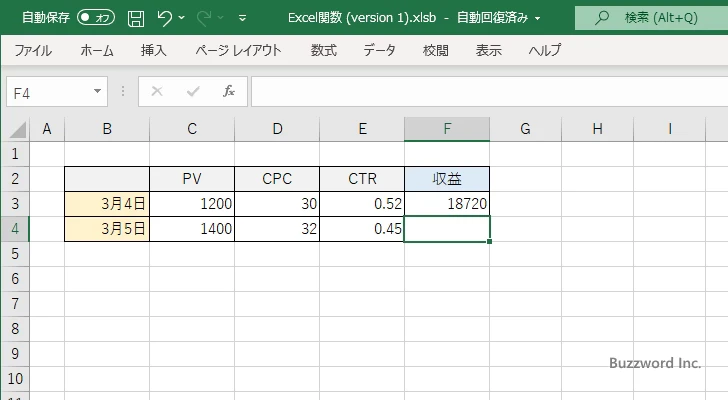Screen dimensions: 728x400
Task: Switch to the 数式 ribbon tab
Action: tap(324, 50)
